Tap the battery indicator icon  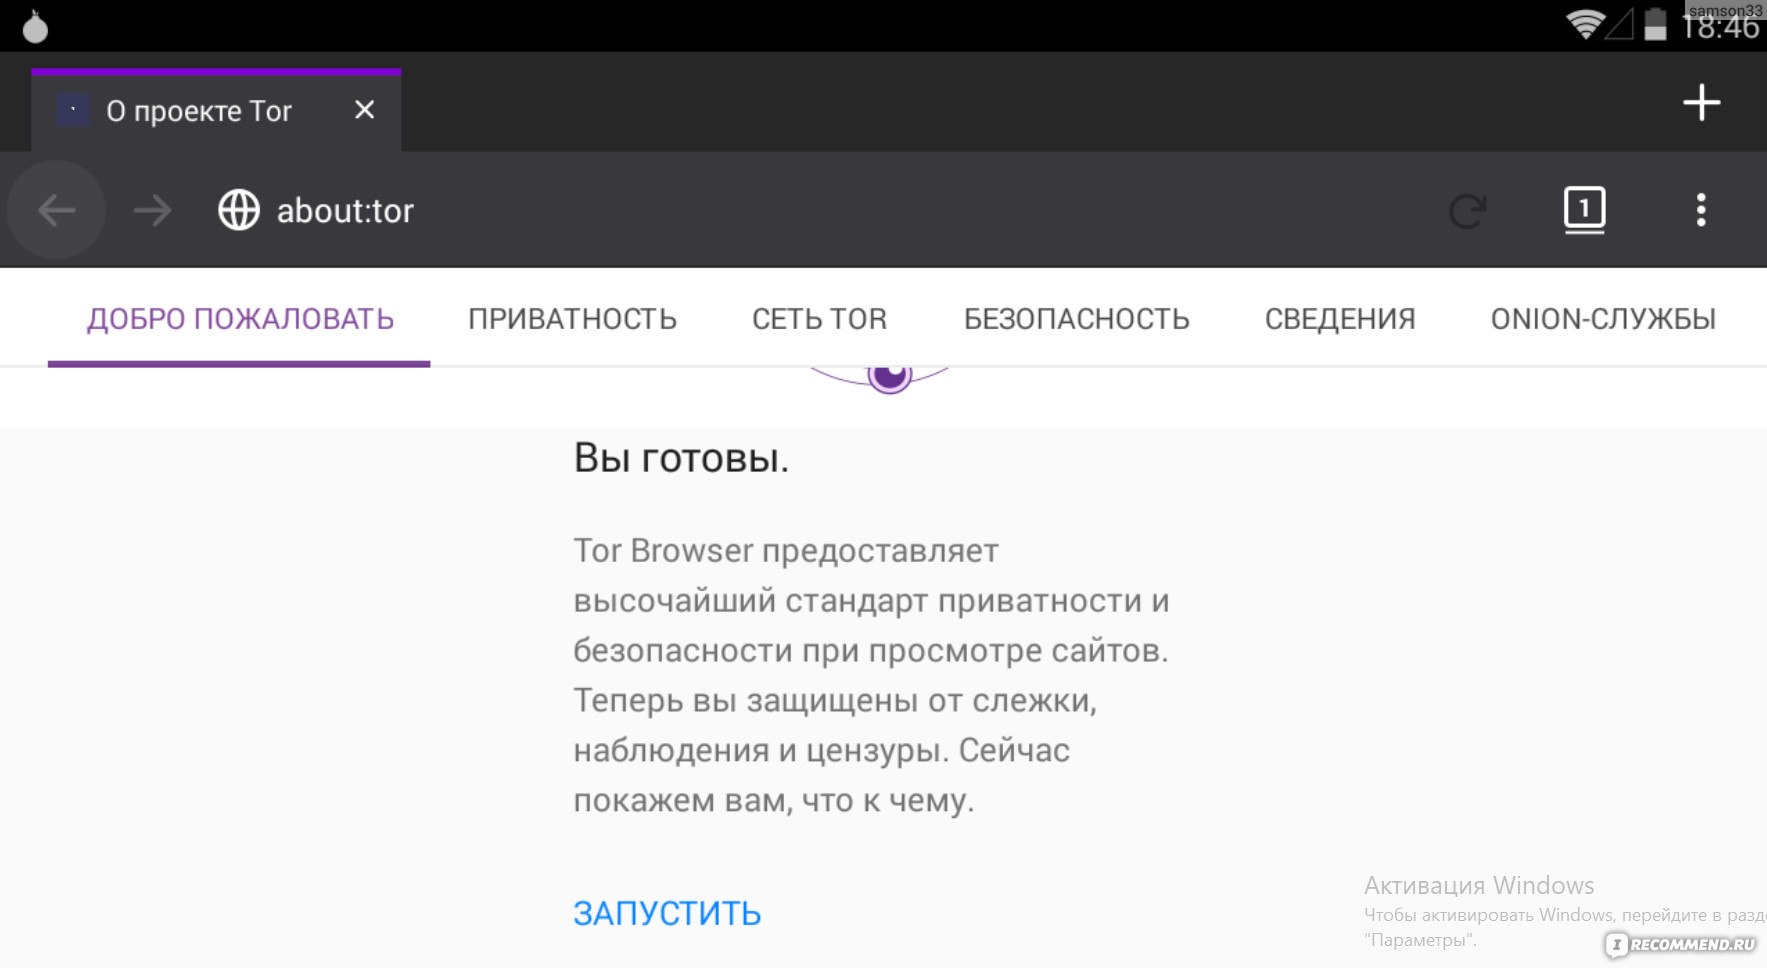click(1655, 24)
